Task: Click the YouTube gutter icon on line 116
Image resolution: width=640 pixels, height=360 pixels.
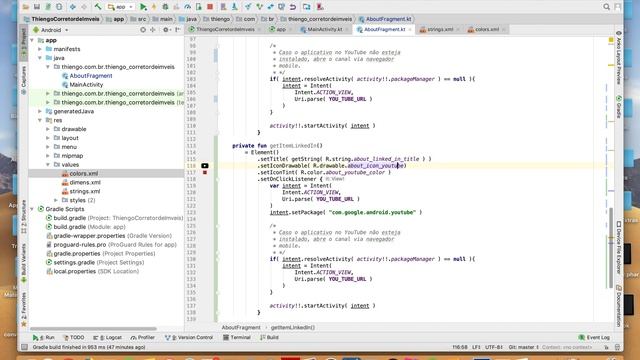Action: click(x=205, y=166)
